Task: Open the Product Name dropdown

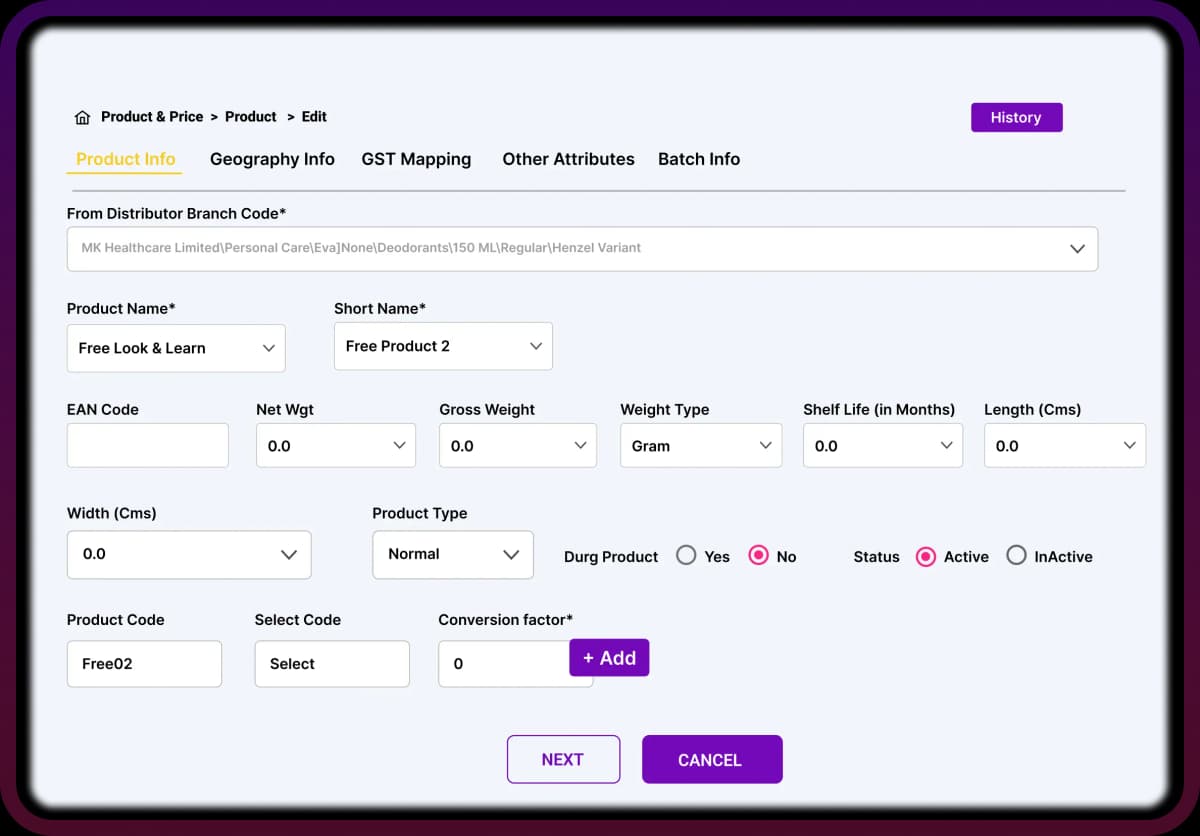Action: click(x=268, y=348)
